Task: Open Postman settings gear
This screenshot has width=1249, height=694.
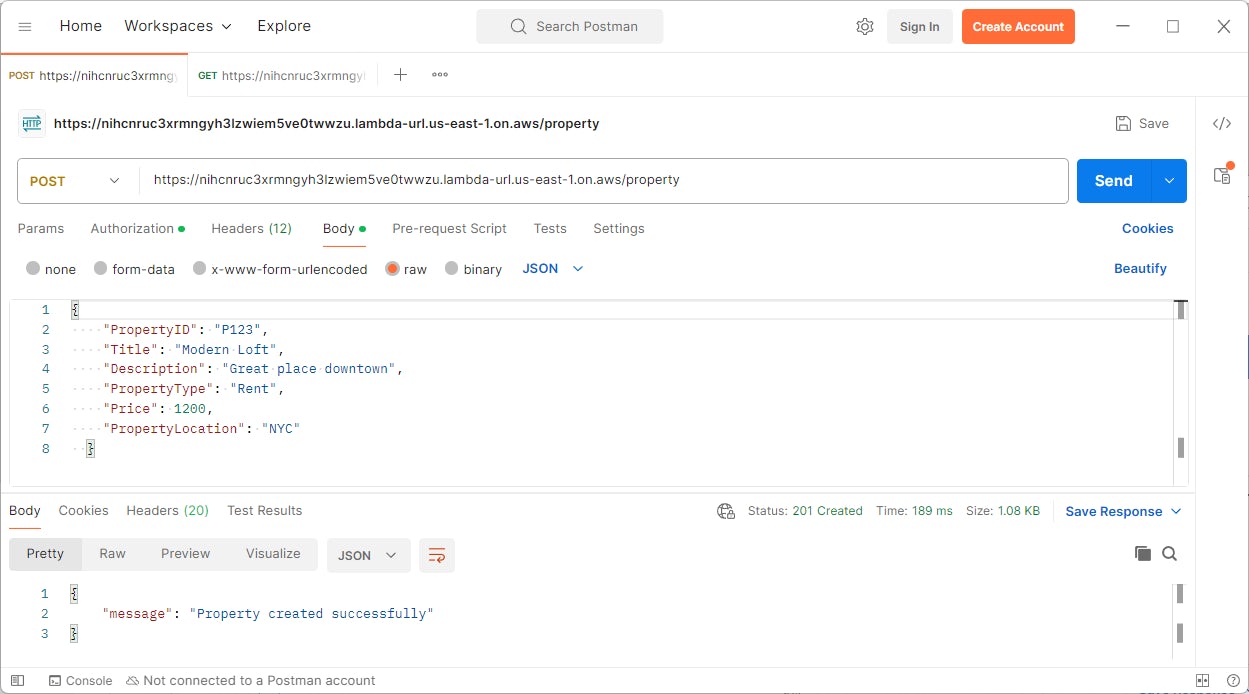Action: coord(864,26)
